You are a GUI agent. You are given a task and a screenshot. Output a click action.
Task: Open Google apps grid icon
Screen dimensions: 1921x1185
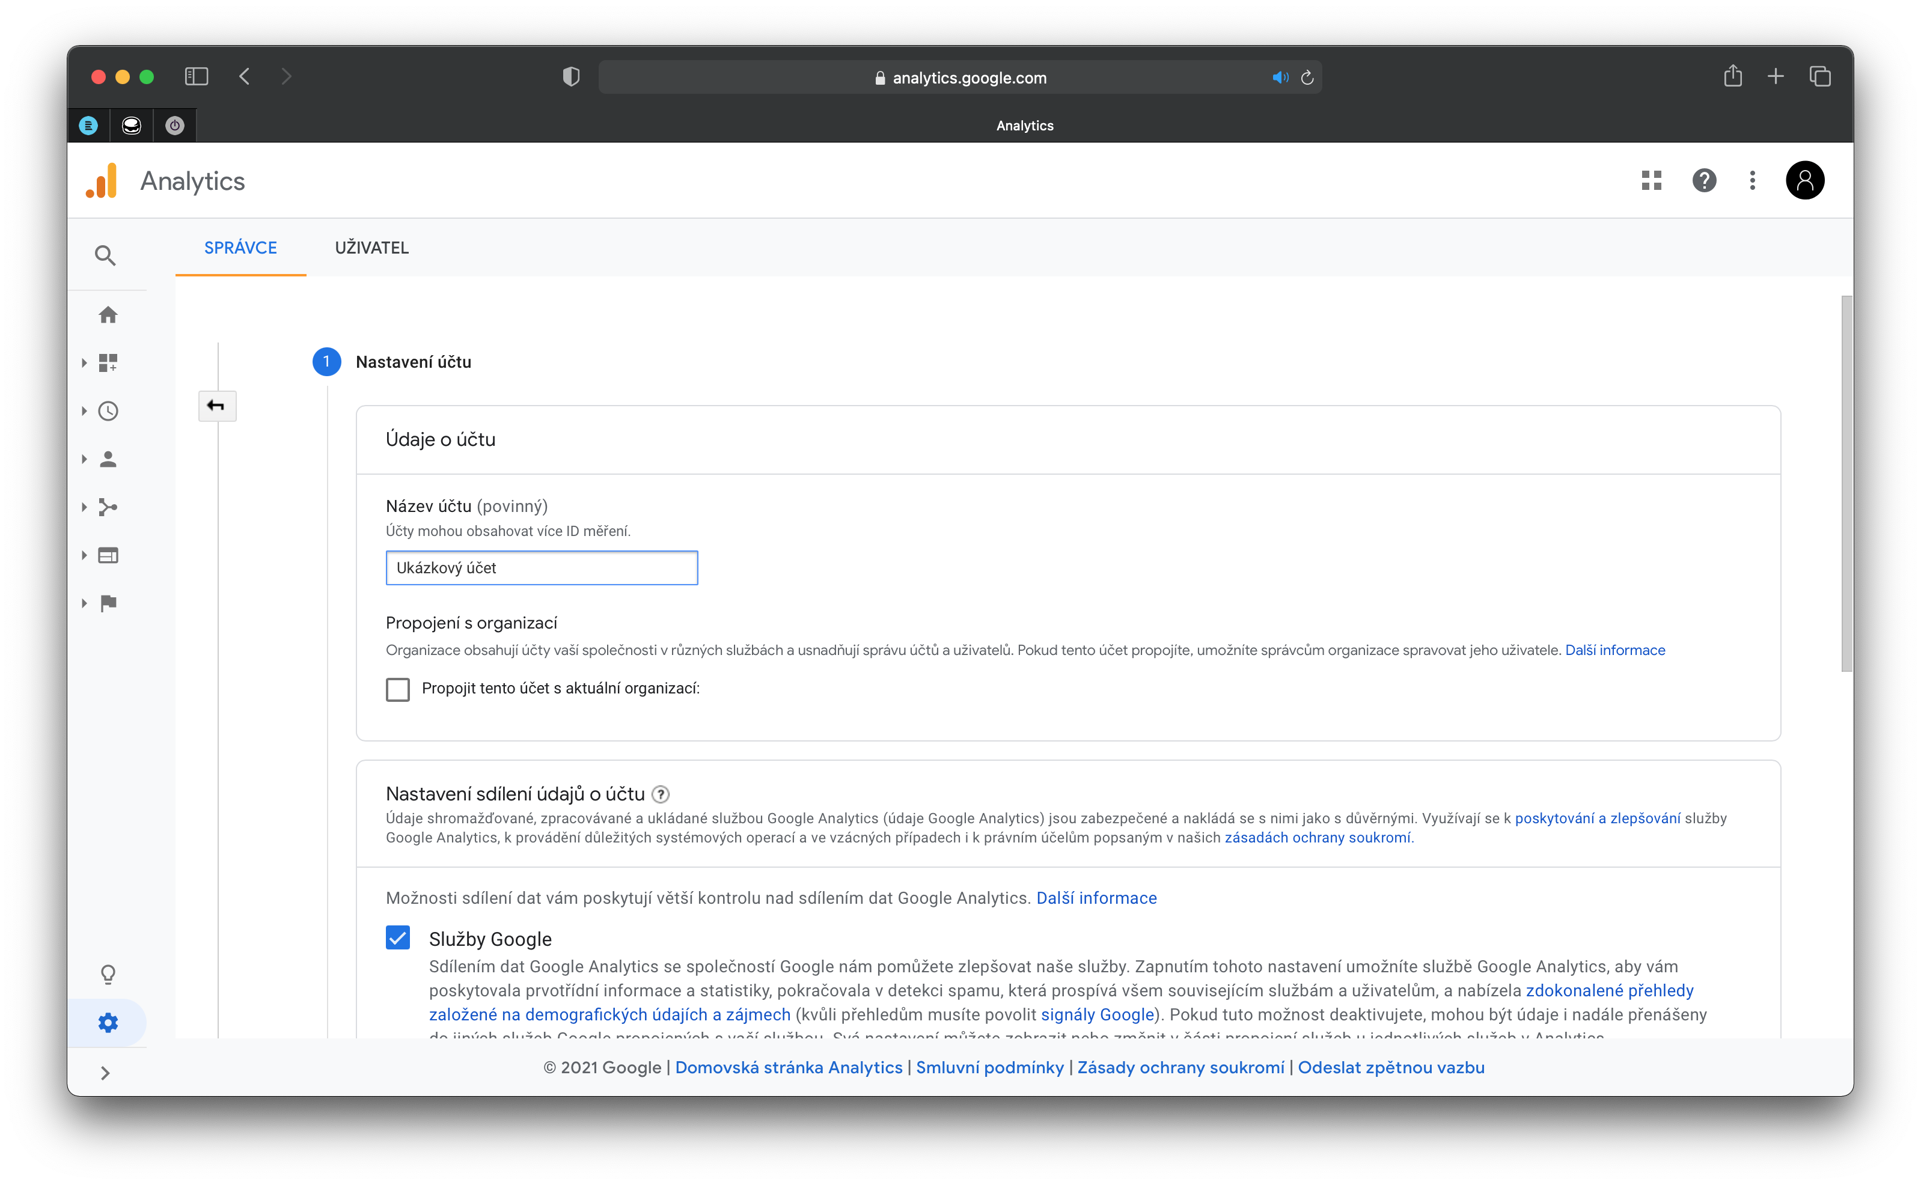point(1651,180)
